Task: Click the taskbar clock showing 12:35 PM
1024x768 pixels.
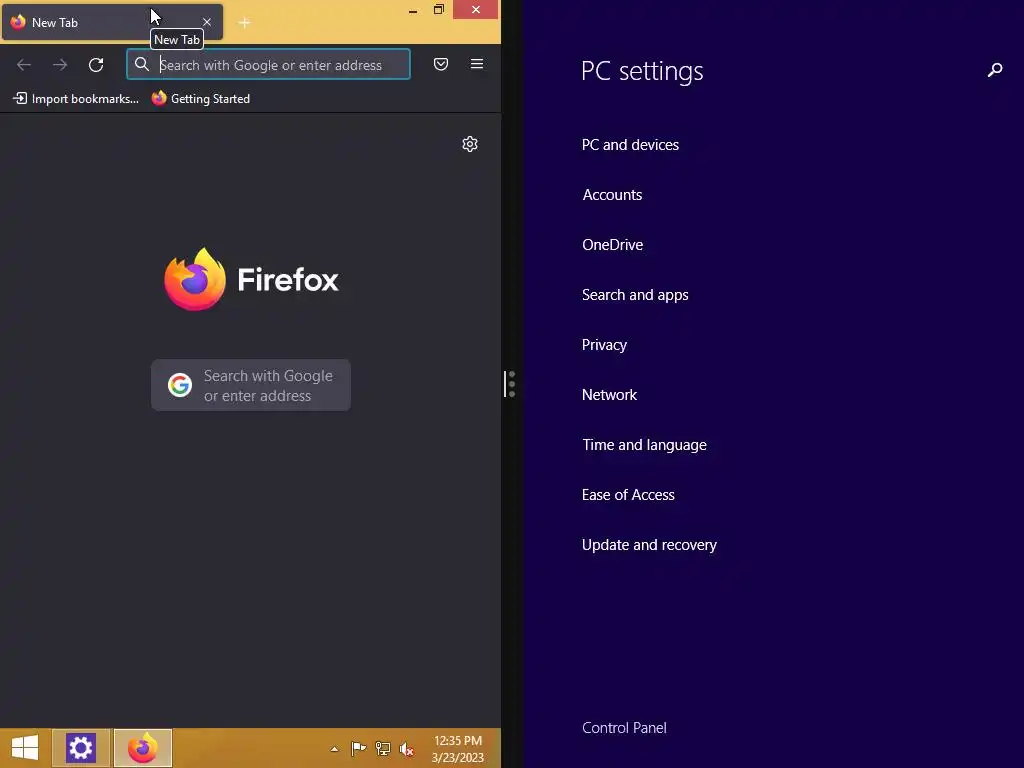Action: tap(458, 748)
